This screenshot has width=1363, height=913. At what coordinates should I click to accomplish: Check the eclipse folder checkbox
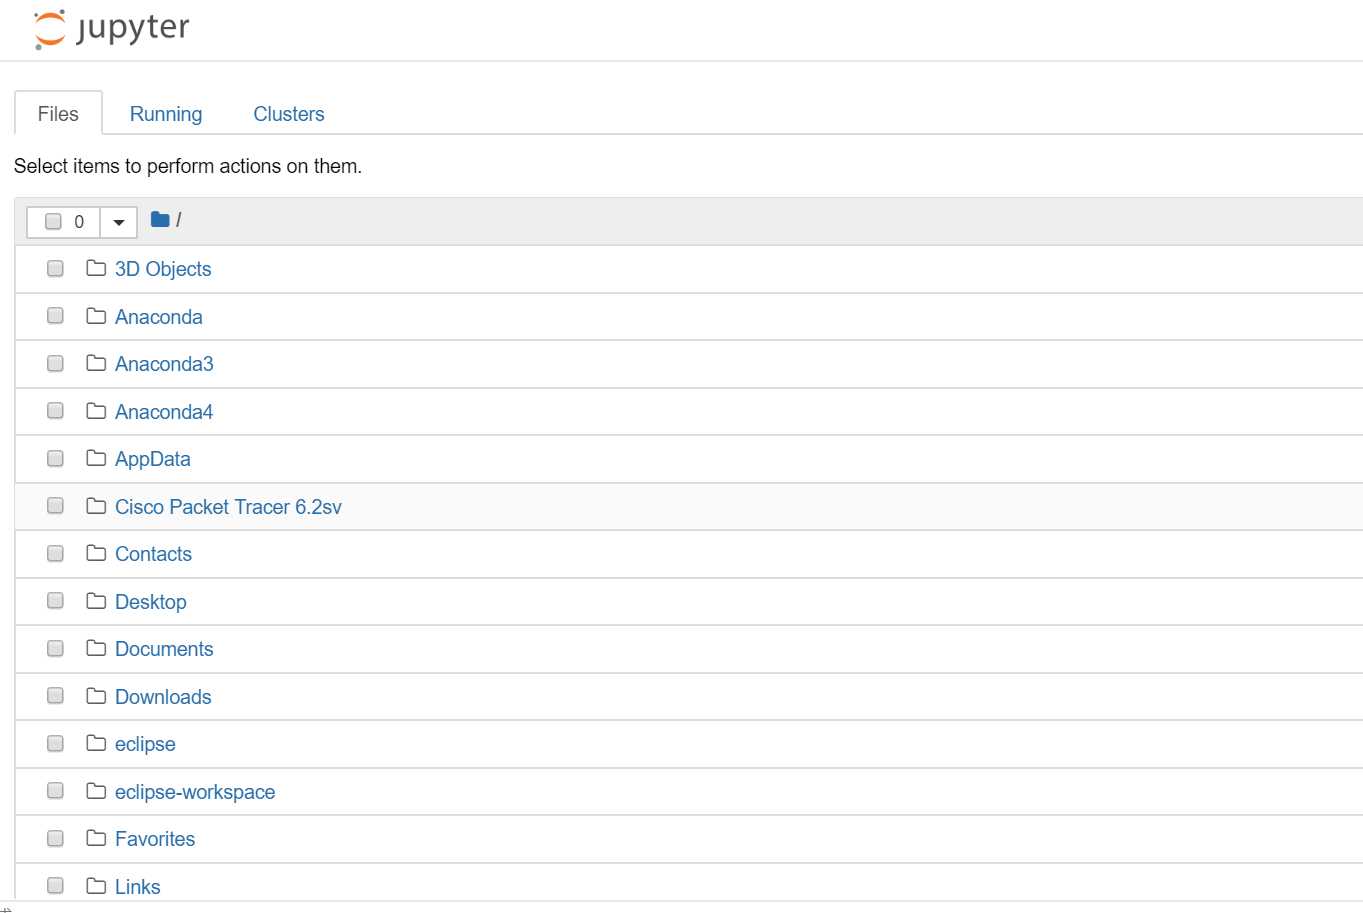coord(55,743)
